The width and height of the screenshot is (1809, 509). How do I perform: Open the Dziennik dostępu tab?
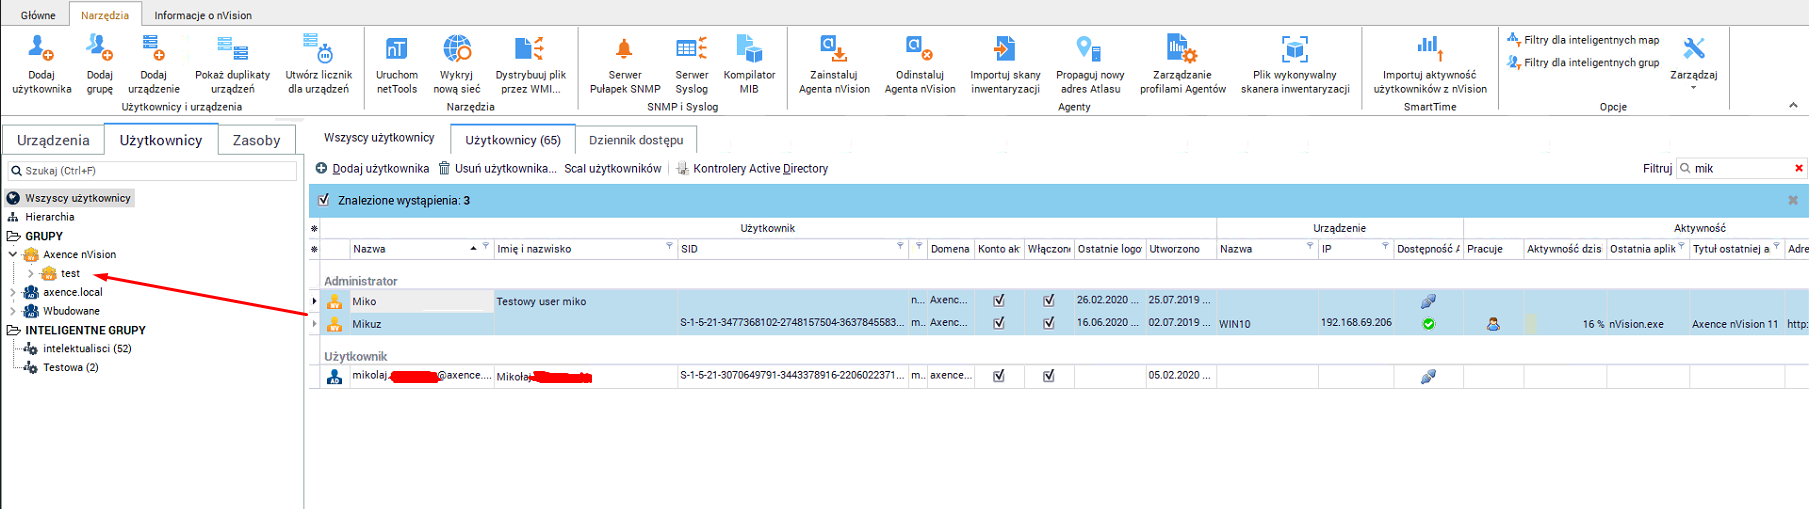(x=635, y=140)
